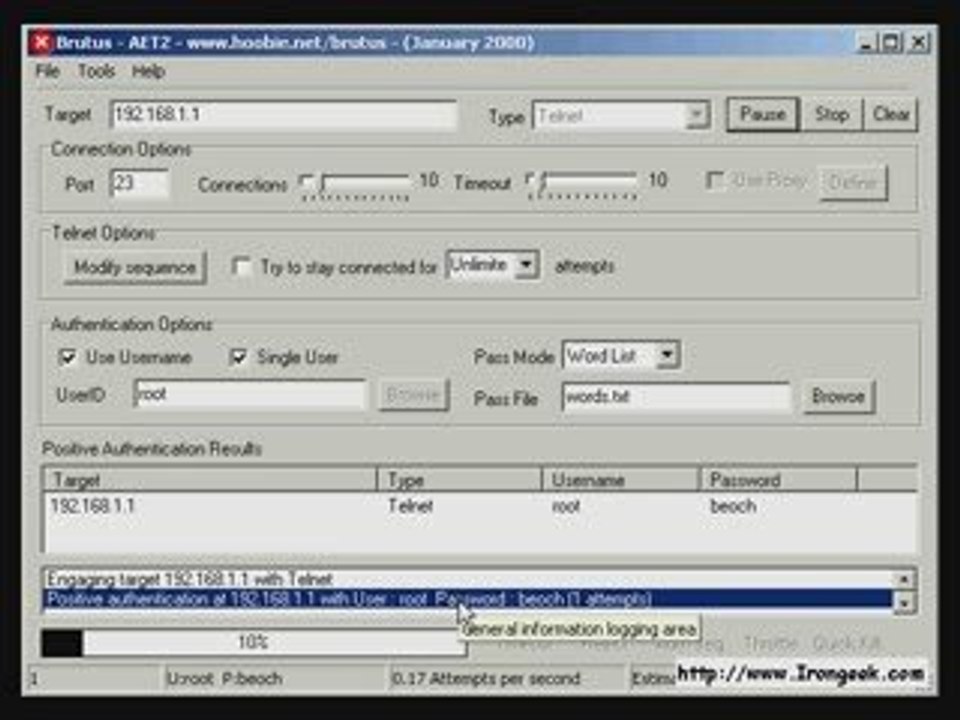Adjust the Timeout slider
960x720 pixels.
[x=582, y=184]
